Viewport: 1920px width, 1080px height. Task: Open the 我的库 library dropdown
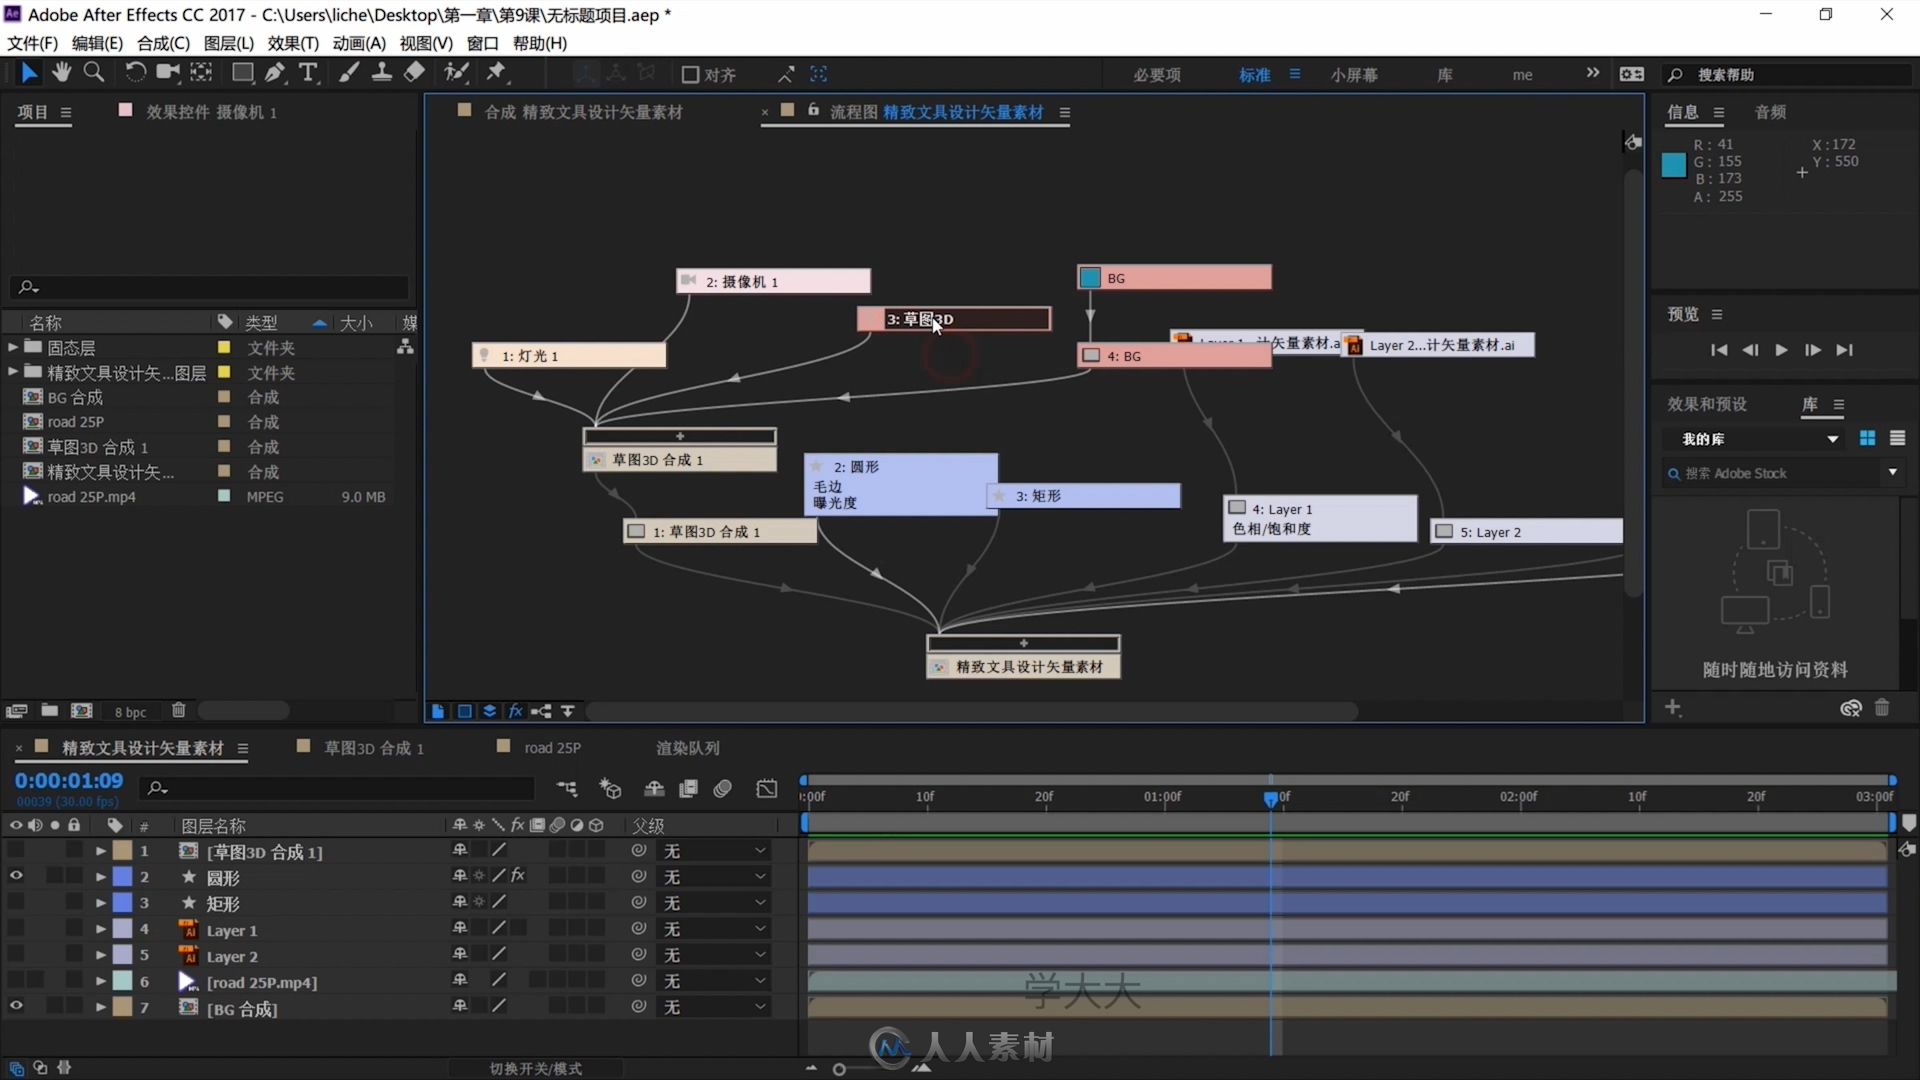pos(1759,438)
